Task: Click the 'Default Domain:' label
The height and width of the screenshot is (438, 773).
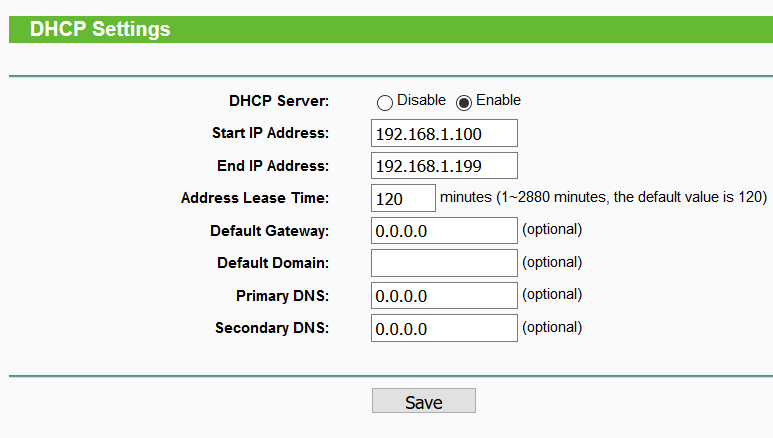Action: tap(273, 263)
